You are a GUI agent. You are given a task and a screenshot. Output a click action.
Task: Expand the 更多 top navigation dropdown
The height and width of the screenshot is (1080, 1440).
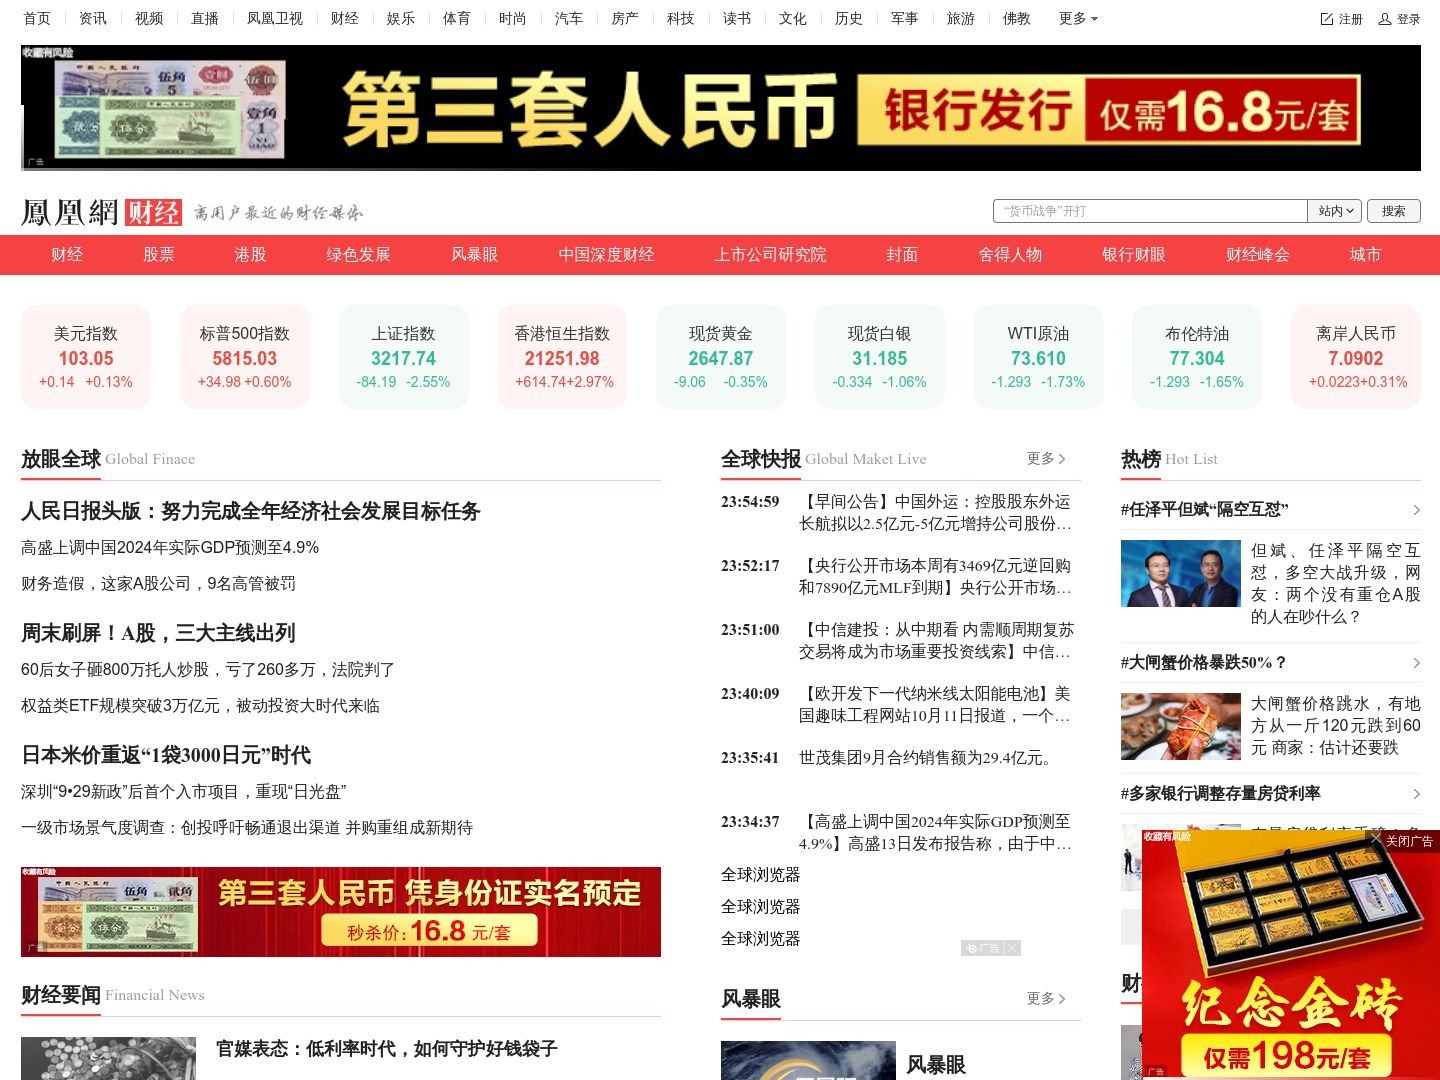(x=1078, y=19)
